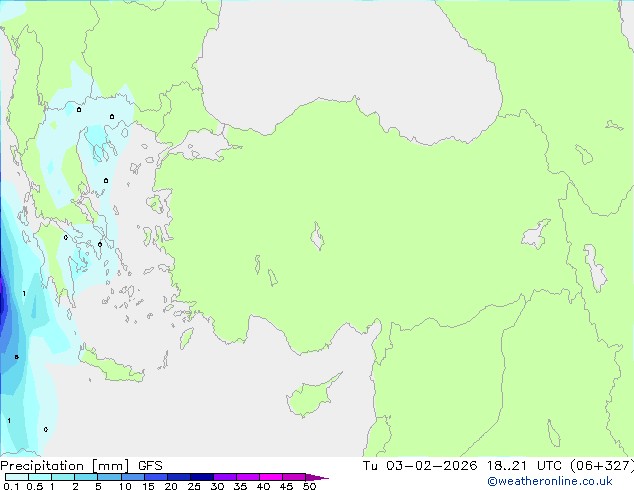The height and width of the screenshot is (490, 634).
Task: Select the GFS model label
Action: pos(149,465)
